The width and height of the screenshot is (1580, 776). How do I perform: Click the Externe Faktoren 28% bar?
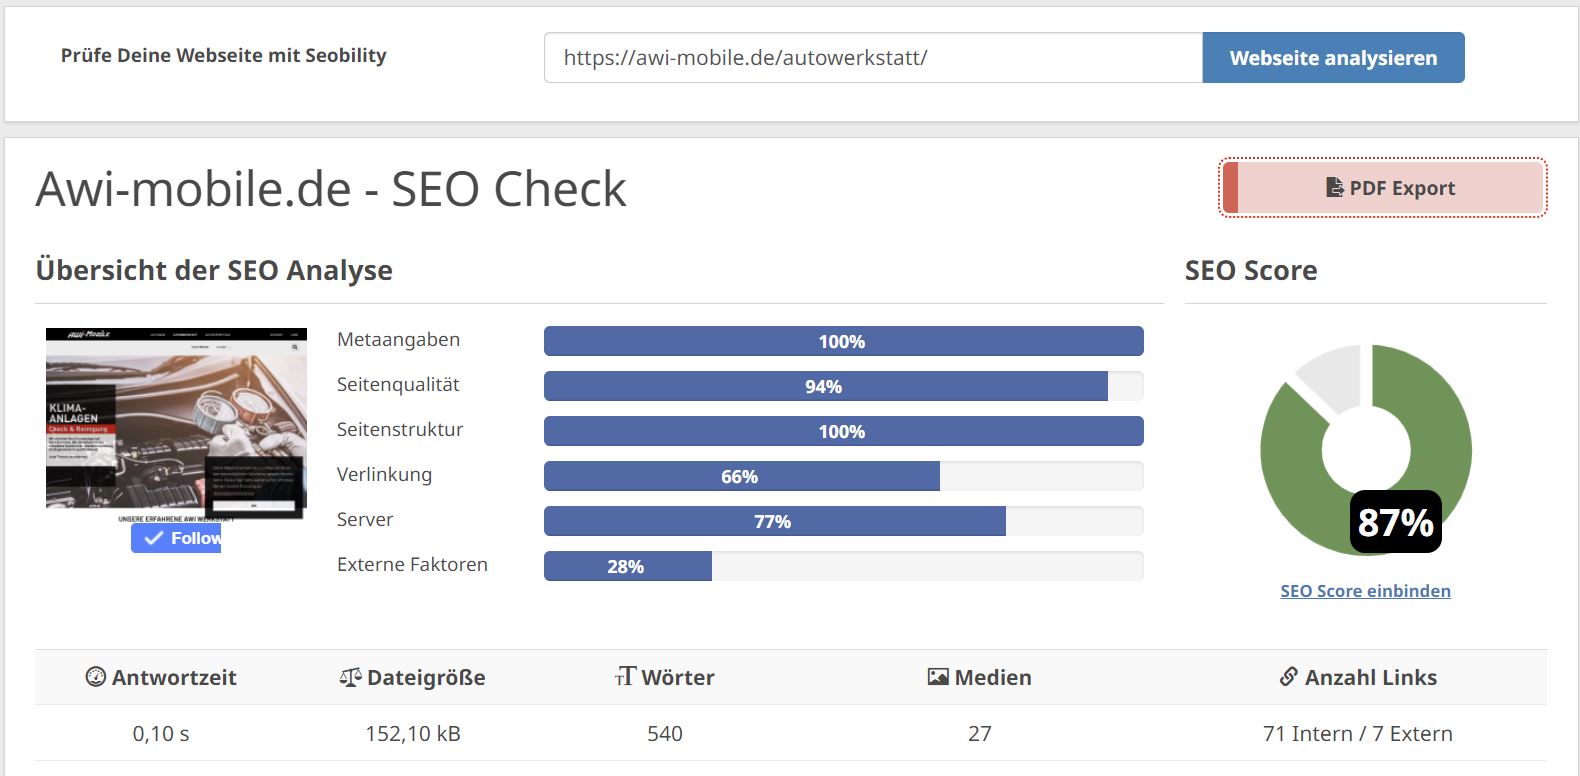pos(843,566)
